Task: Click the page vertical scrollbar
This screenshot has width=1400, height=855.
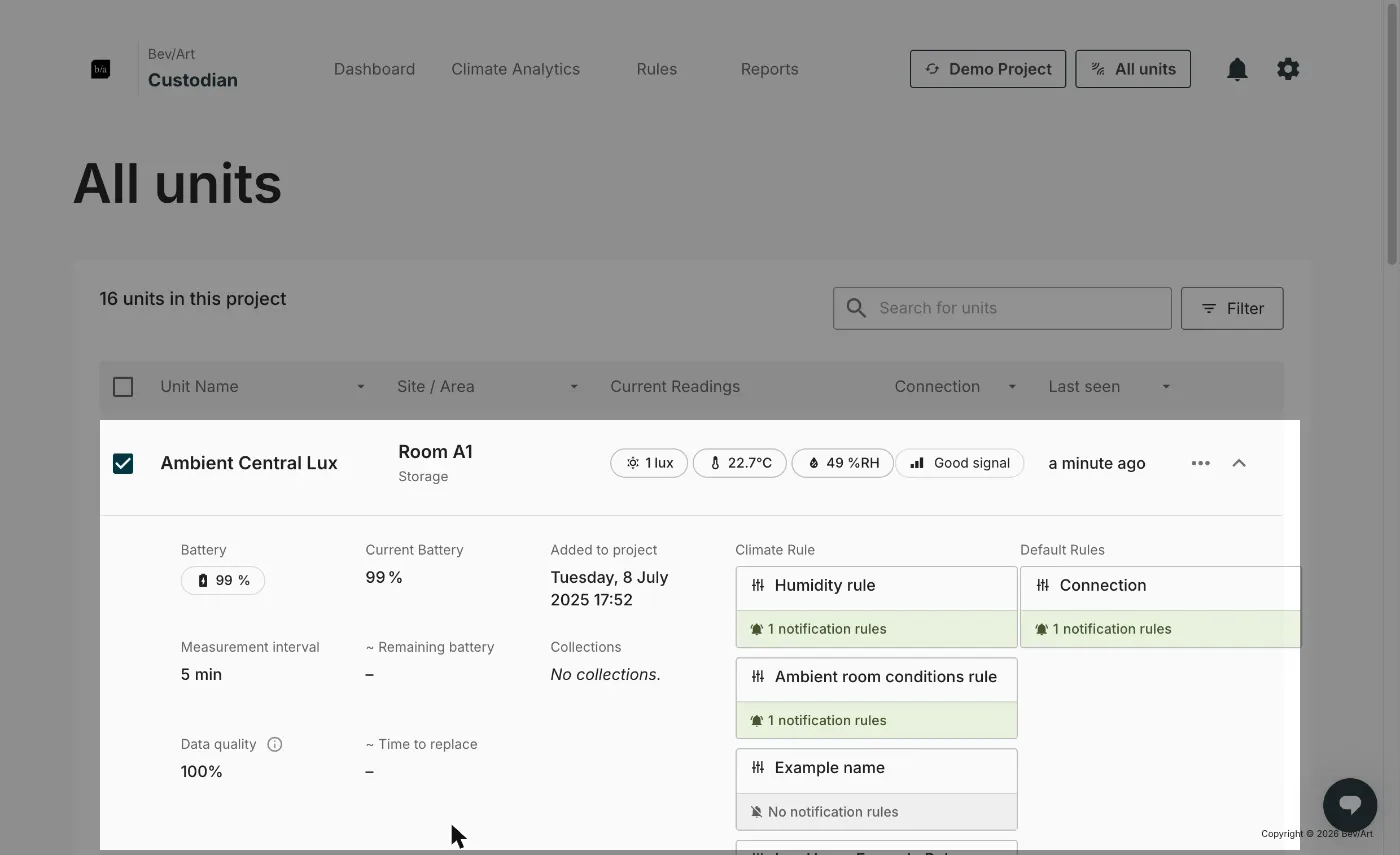Action: (x=1392, y=135)
